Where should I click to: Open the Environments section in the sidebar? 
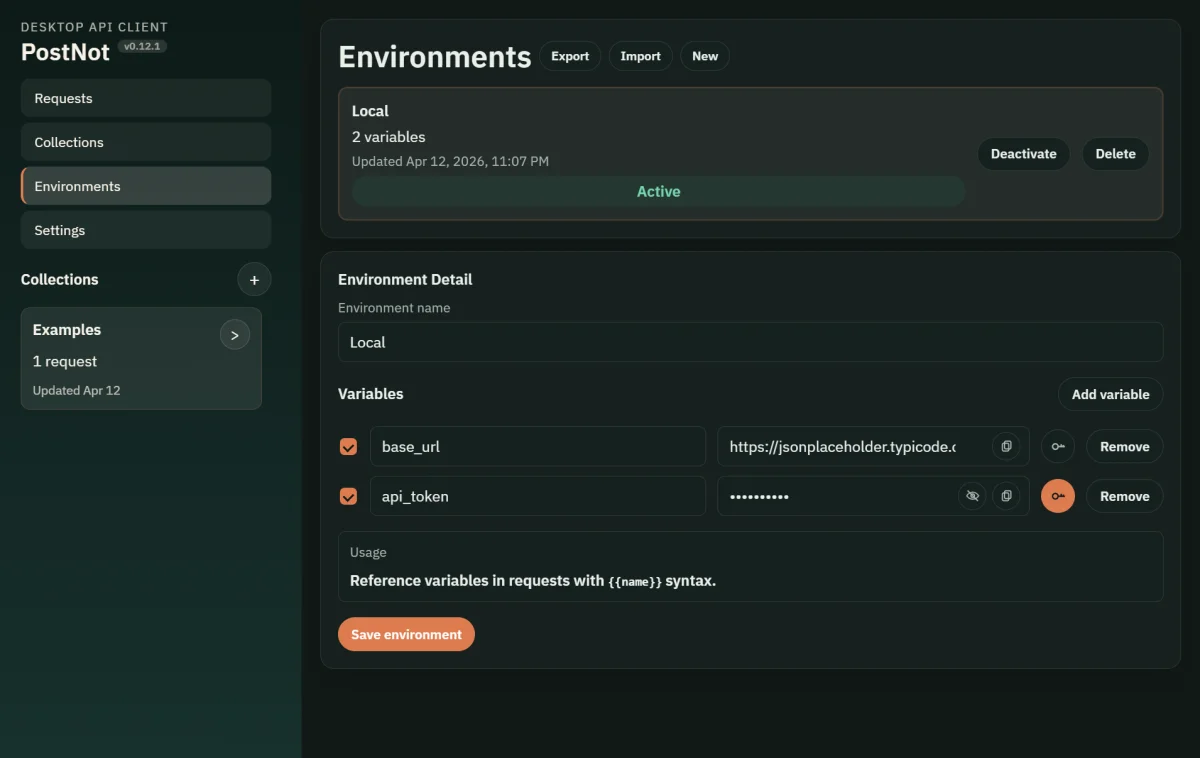click(x=145, y=186)
